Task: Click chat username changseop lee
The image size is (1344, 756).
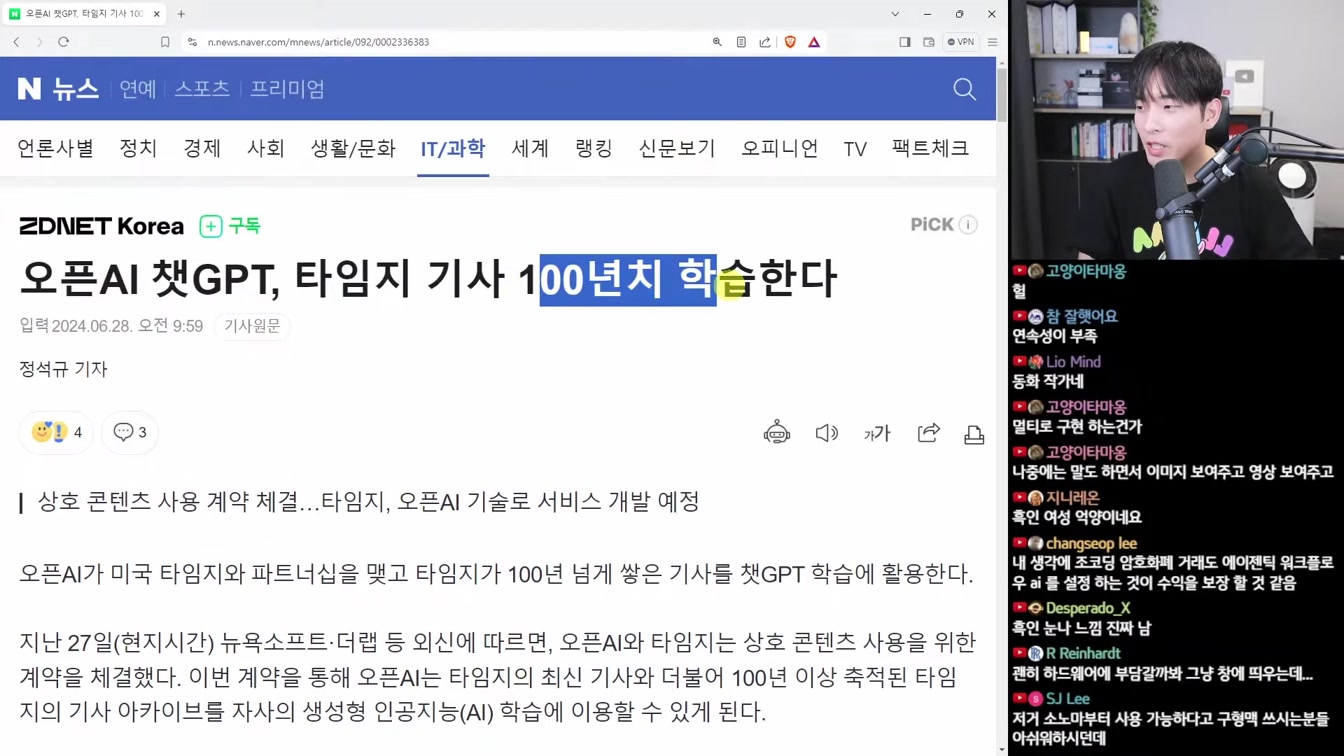Action: (x=1091, y=543)
